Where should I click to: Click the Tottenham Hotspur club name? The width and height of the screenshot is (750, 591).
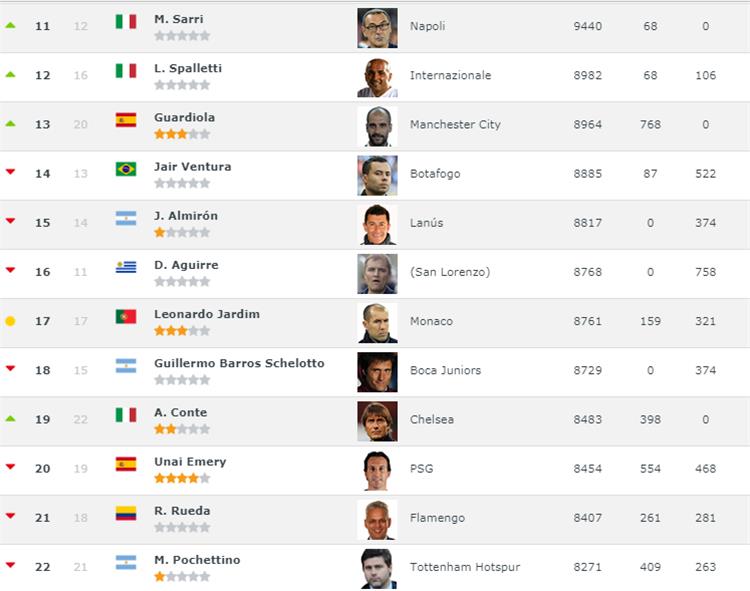click(465, 567)
